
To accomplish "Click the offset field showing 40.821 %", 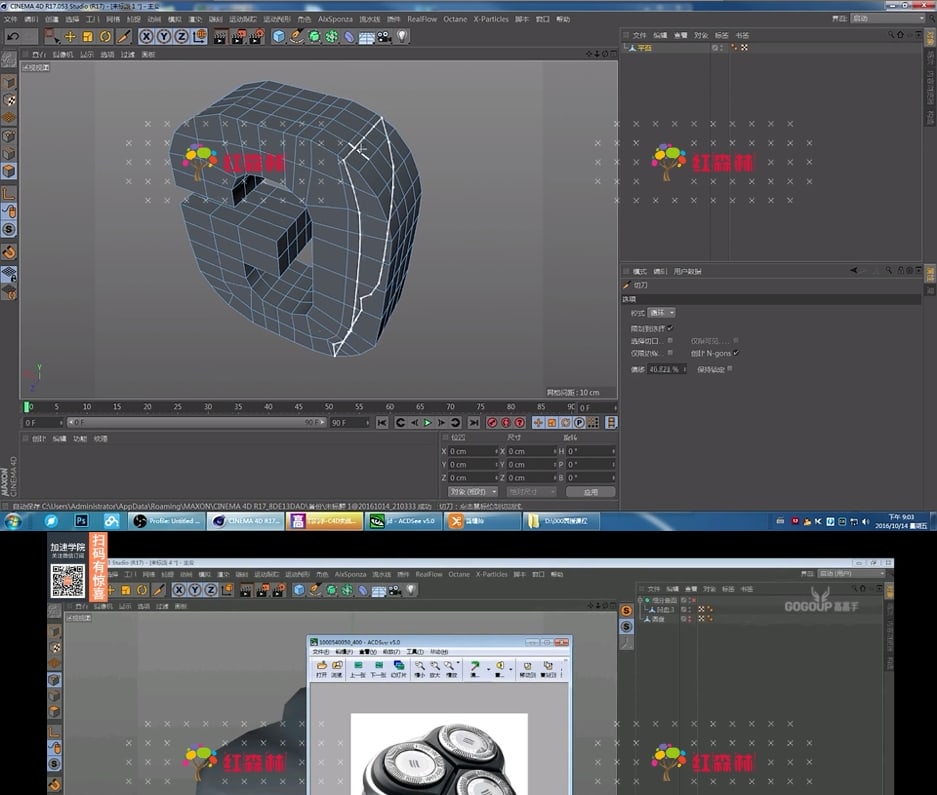I will coord(666,369).
